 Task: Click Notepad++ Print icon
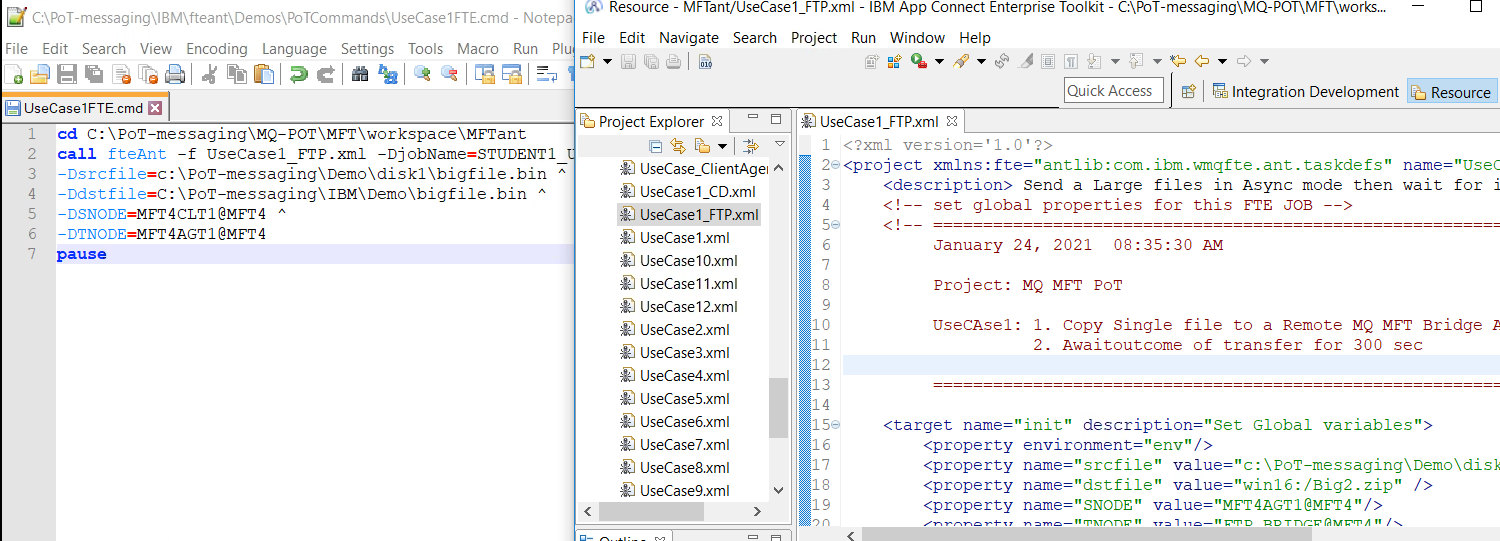[x=175, y=74]
